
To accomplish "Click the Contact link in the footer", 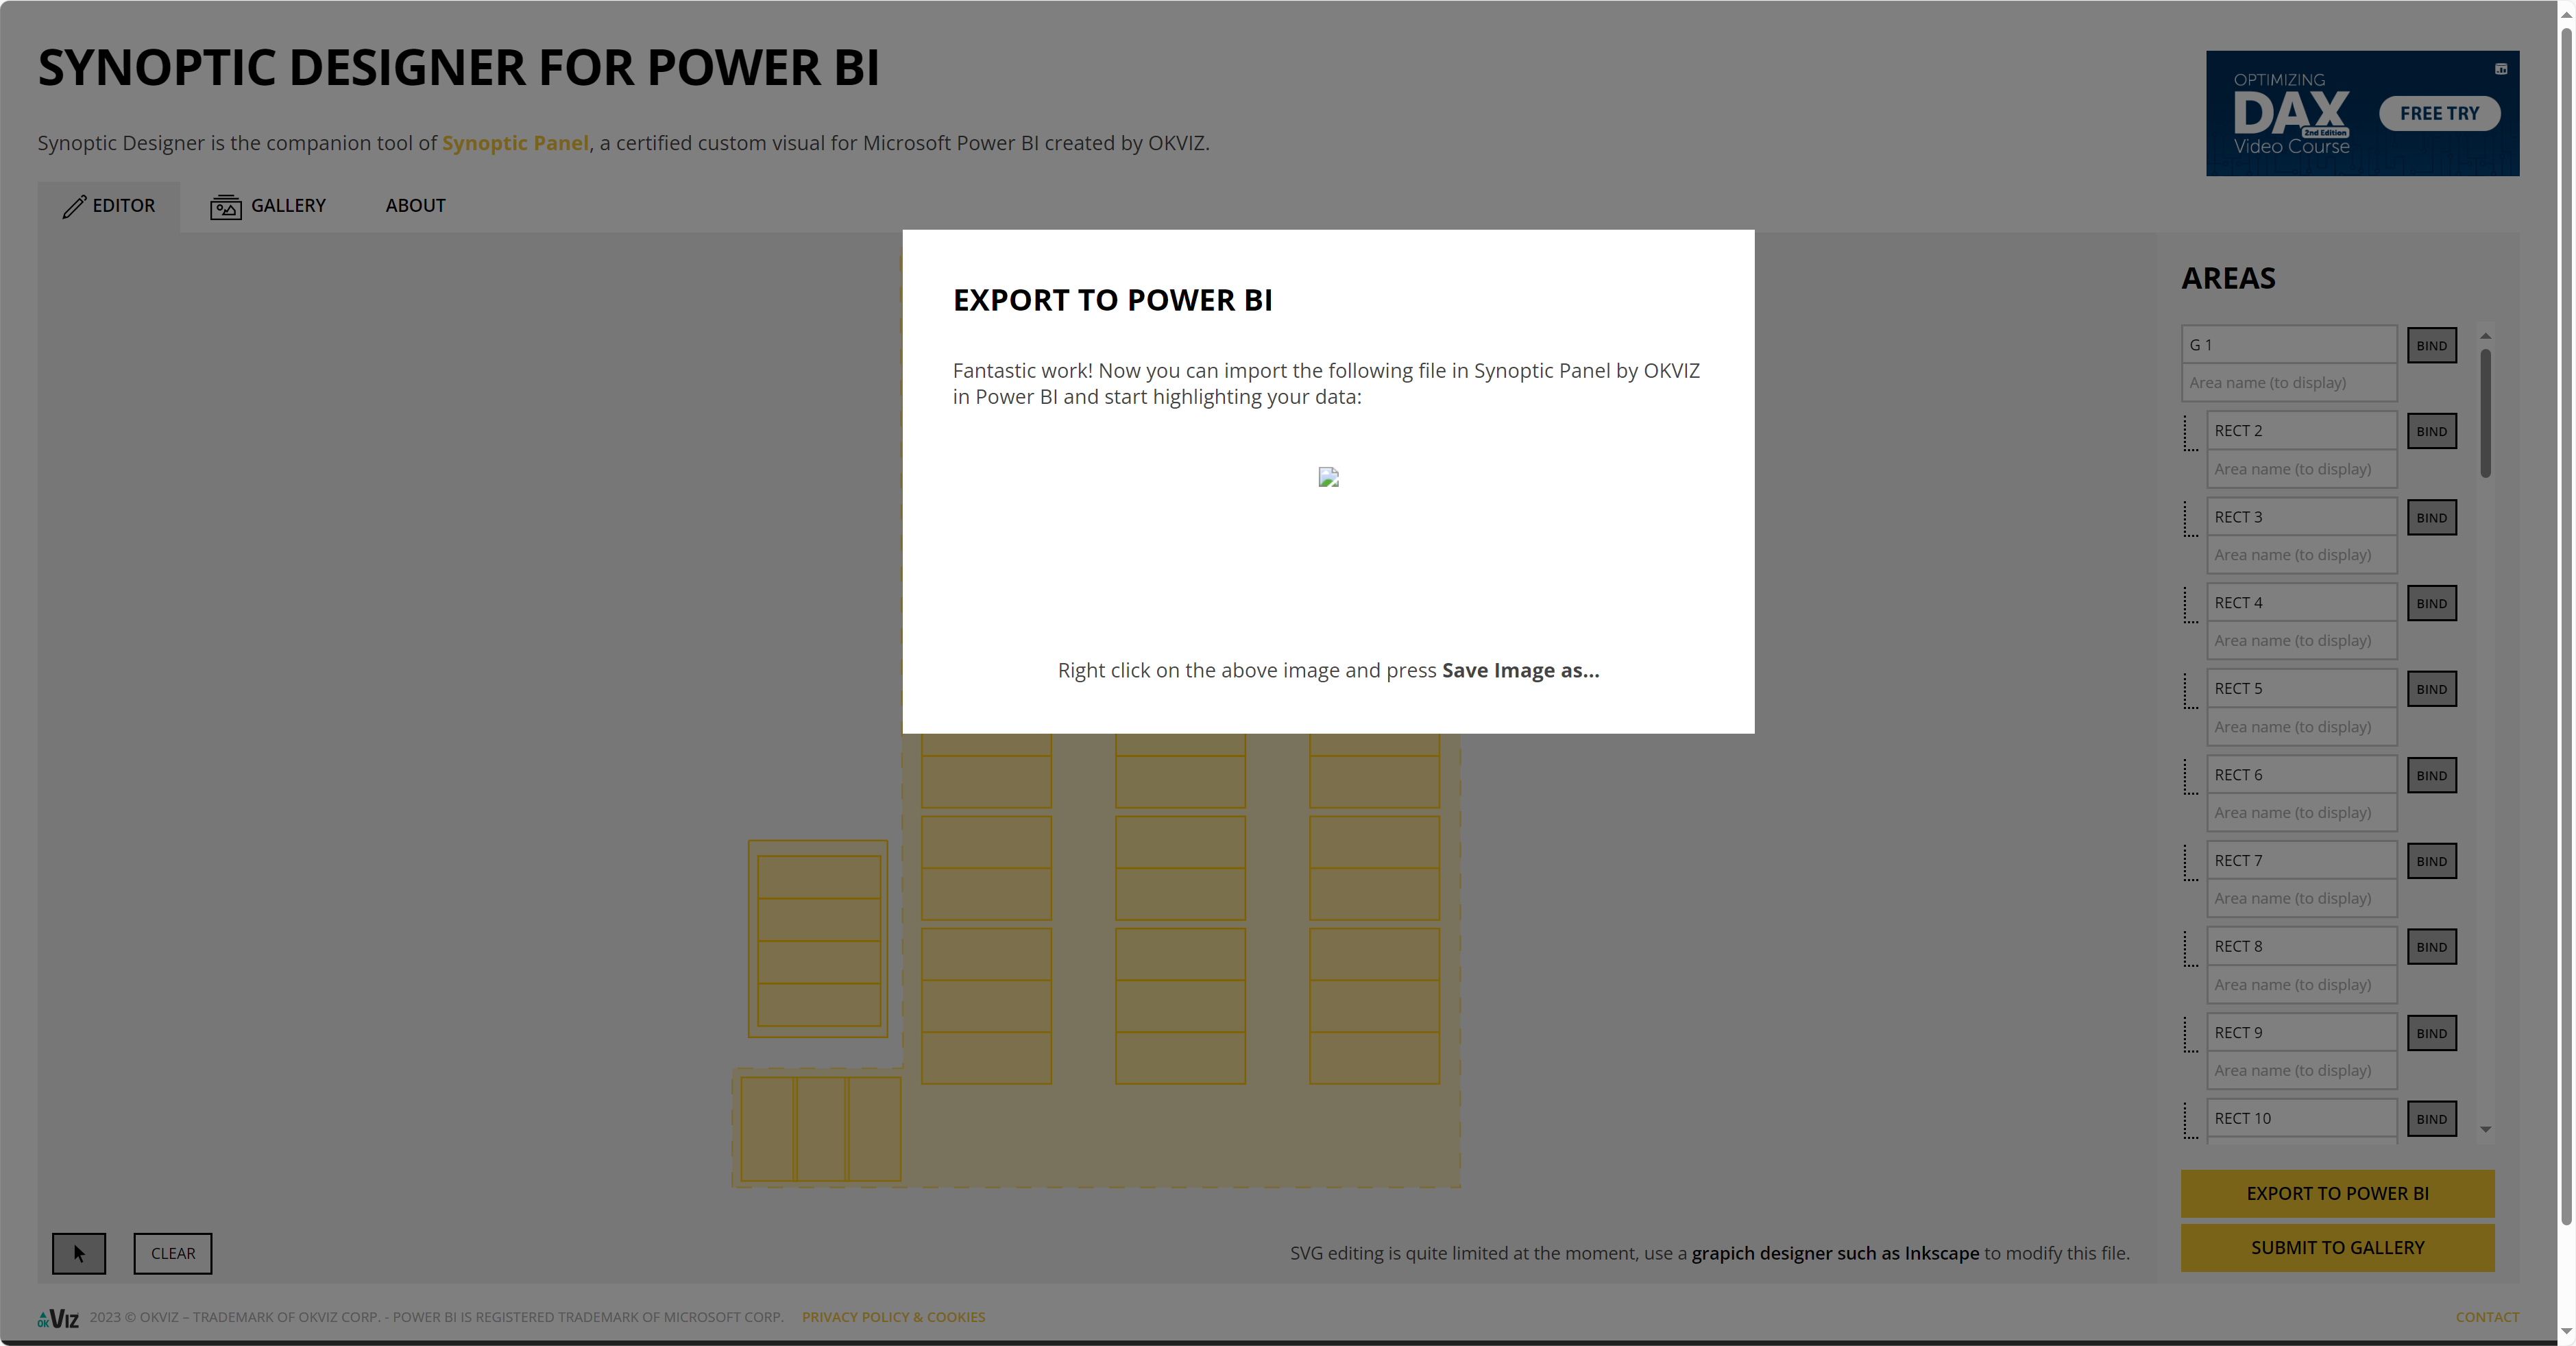I will (x=2488, y=1317).
